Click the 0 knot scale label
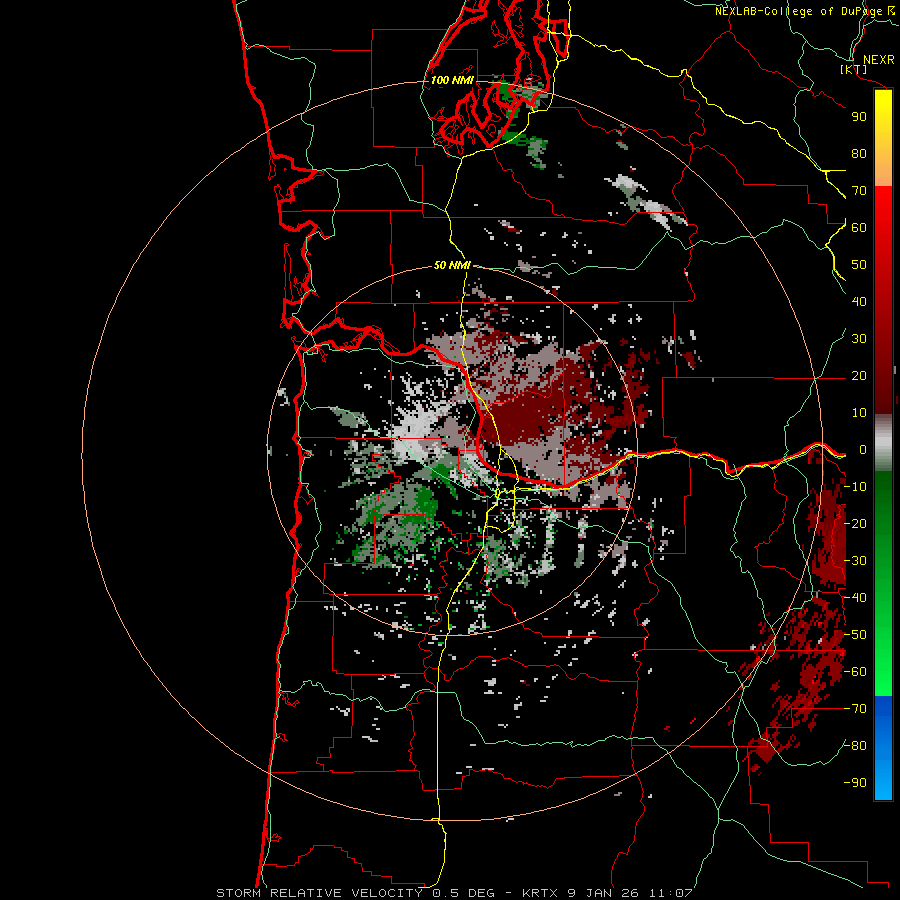 tap(863, 449)
